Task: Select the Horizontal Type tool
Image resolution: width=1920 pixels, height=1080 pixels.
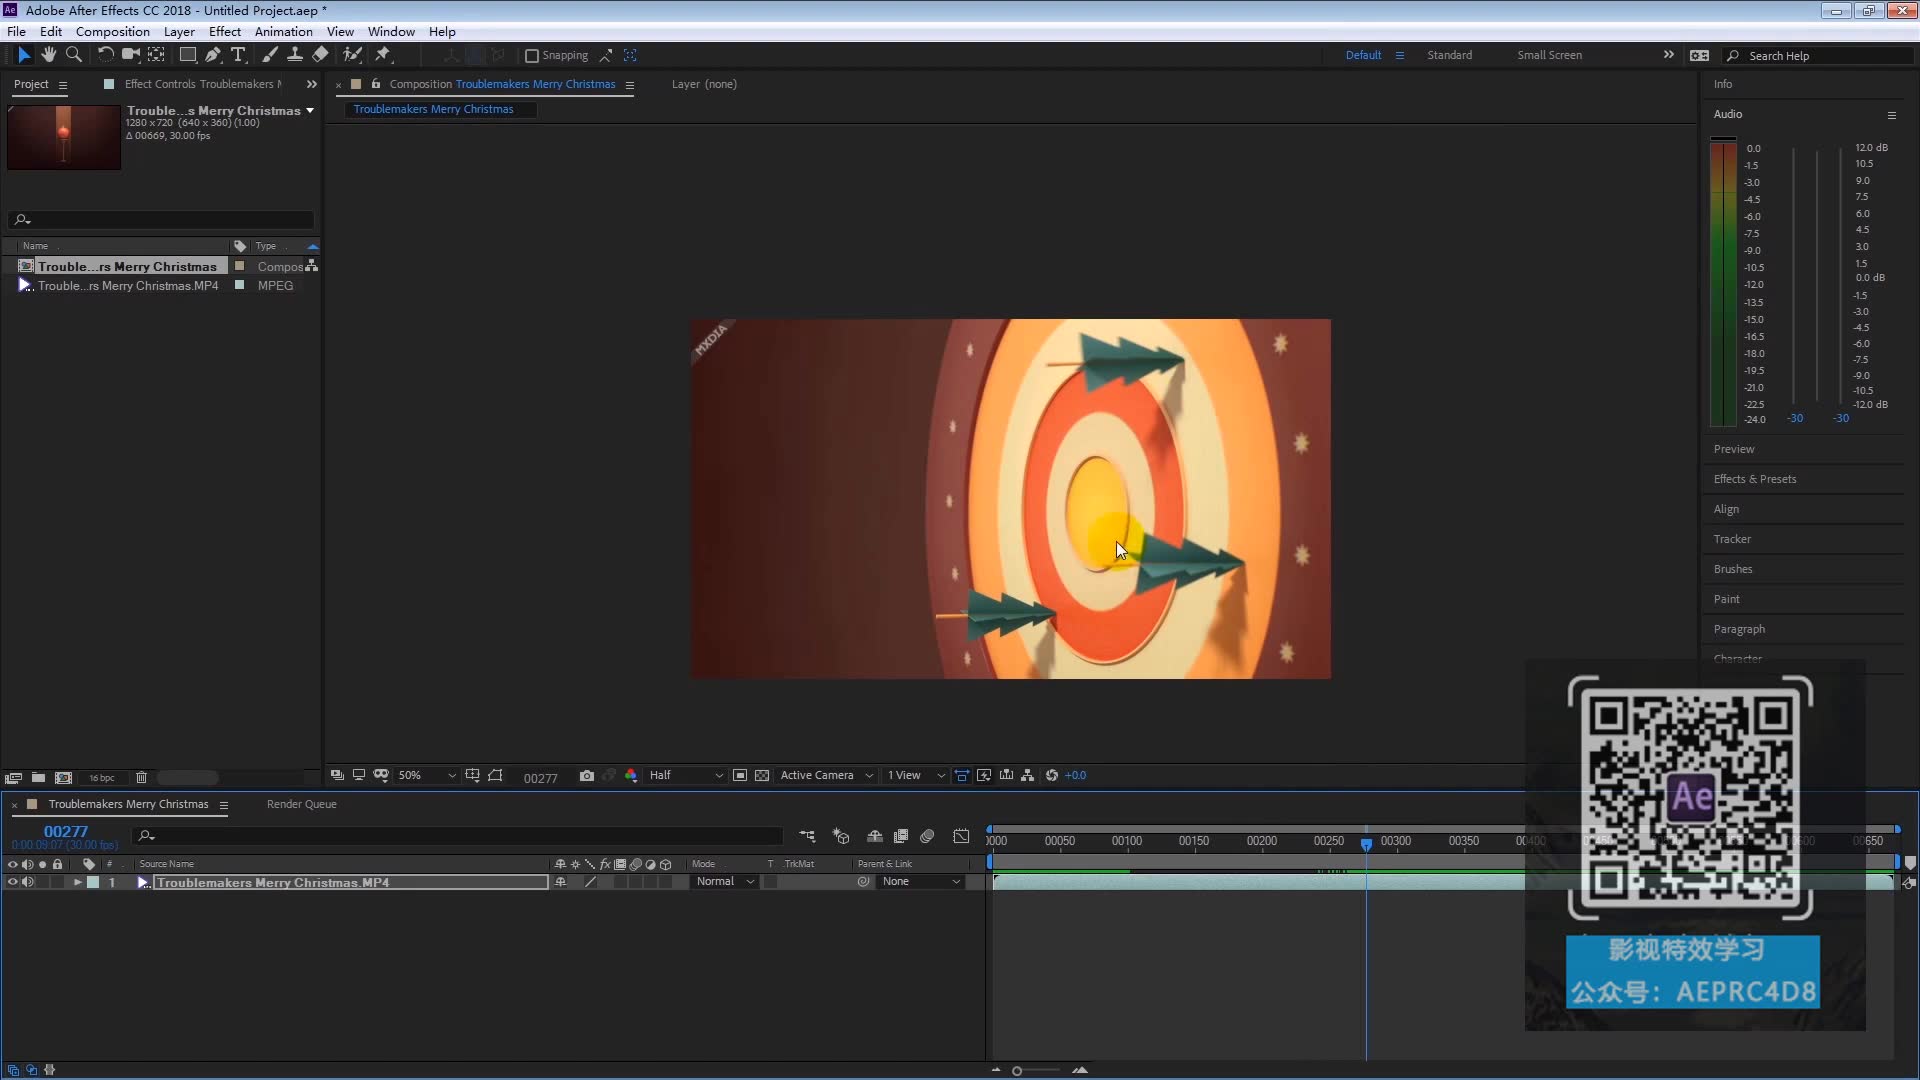Action: (x=238, y=55)
